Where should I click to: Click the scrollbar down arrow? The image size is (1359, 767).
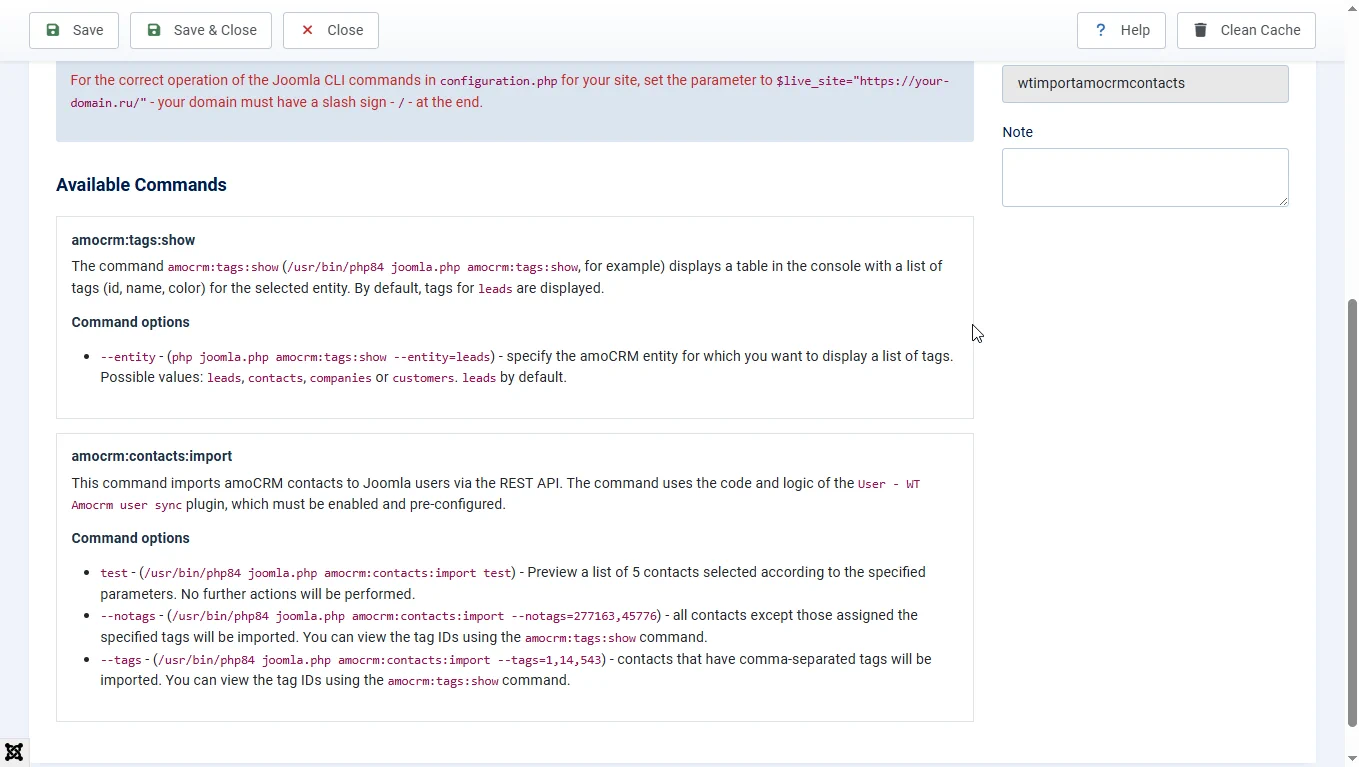tap(1352, 759)
